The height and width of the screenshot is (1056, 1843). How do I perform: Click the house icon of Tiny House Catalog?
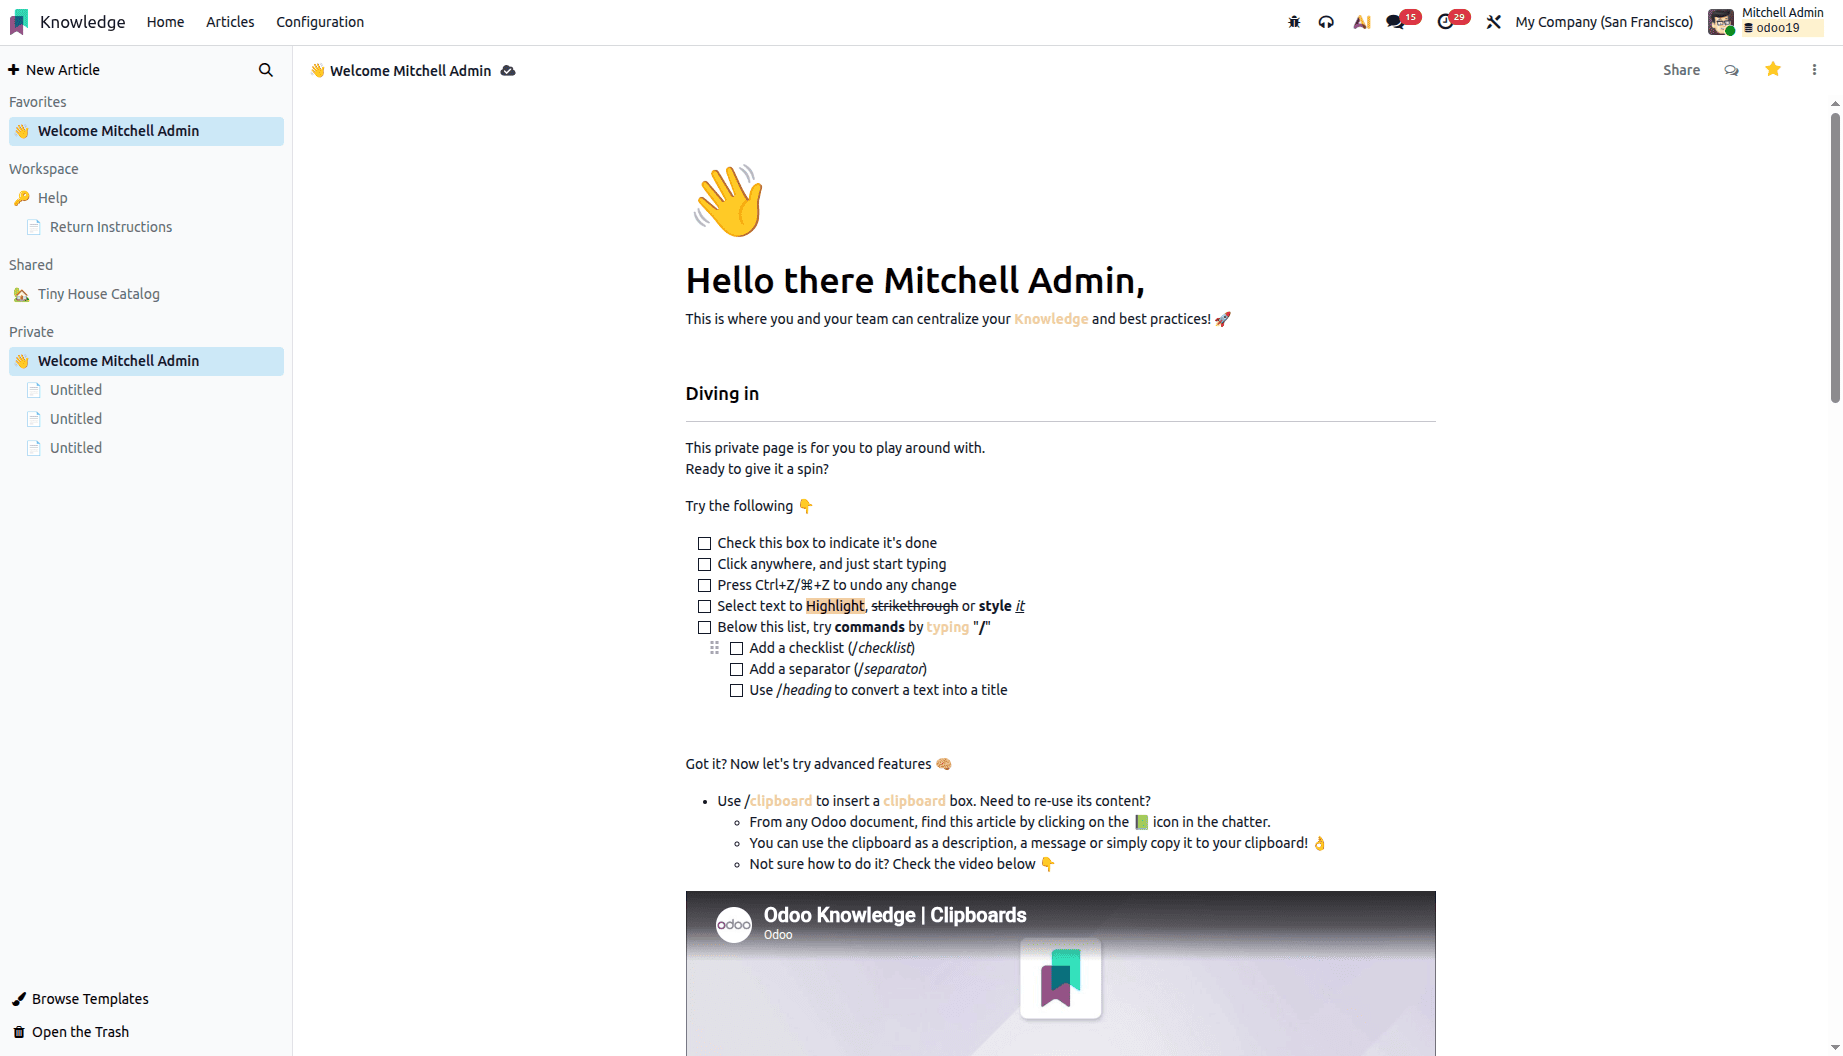tap(21, 294)
